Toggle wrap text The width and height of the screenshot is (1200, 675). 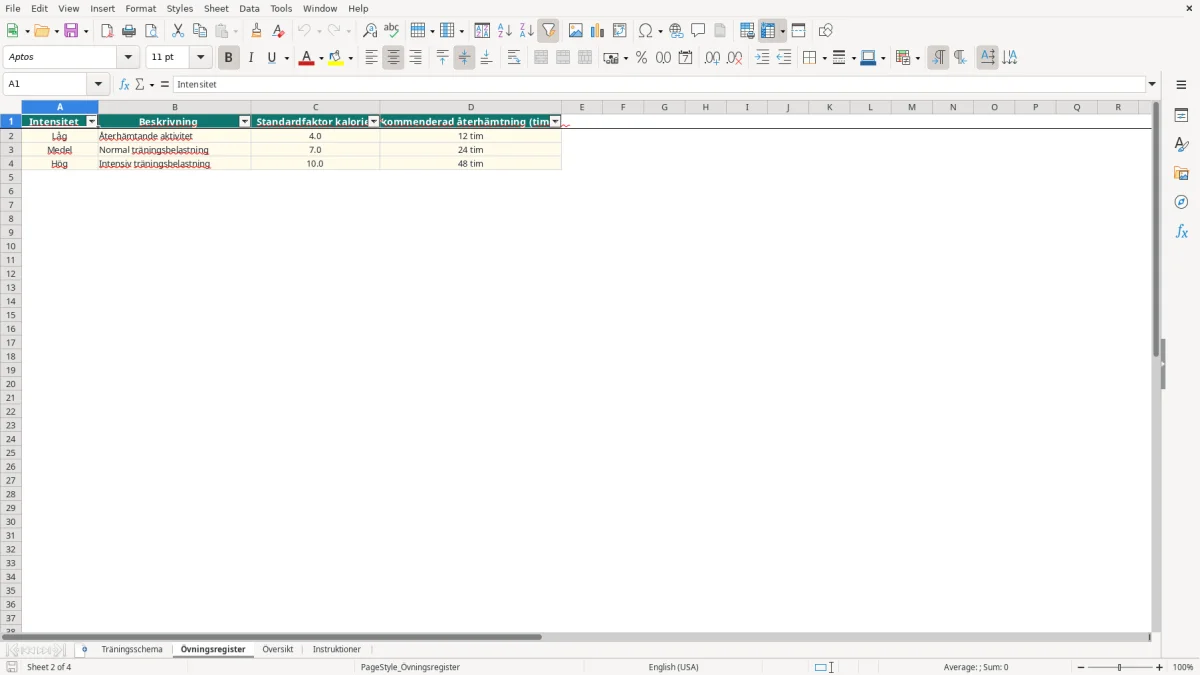point(514,58)
